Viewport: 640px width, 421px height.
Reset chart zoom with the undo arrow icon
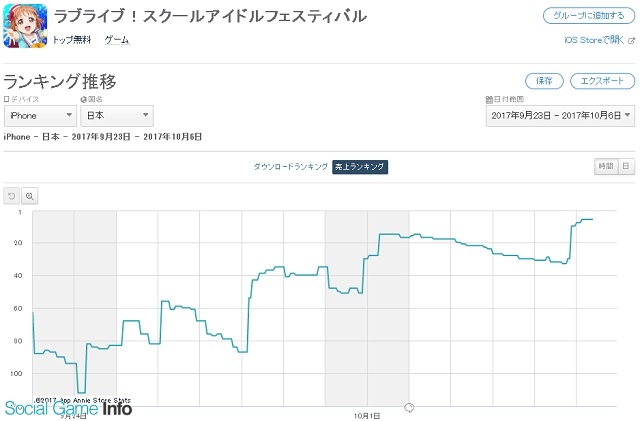coord(11,196)
